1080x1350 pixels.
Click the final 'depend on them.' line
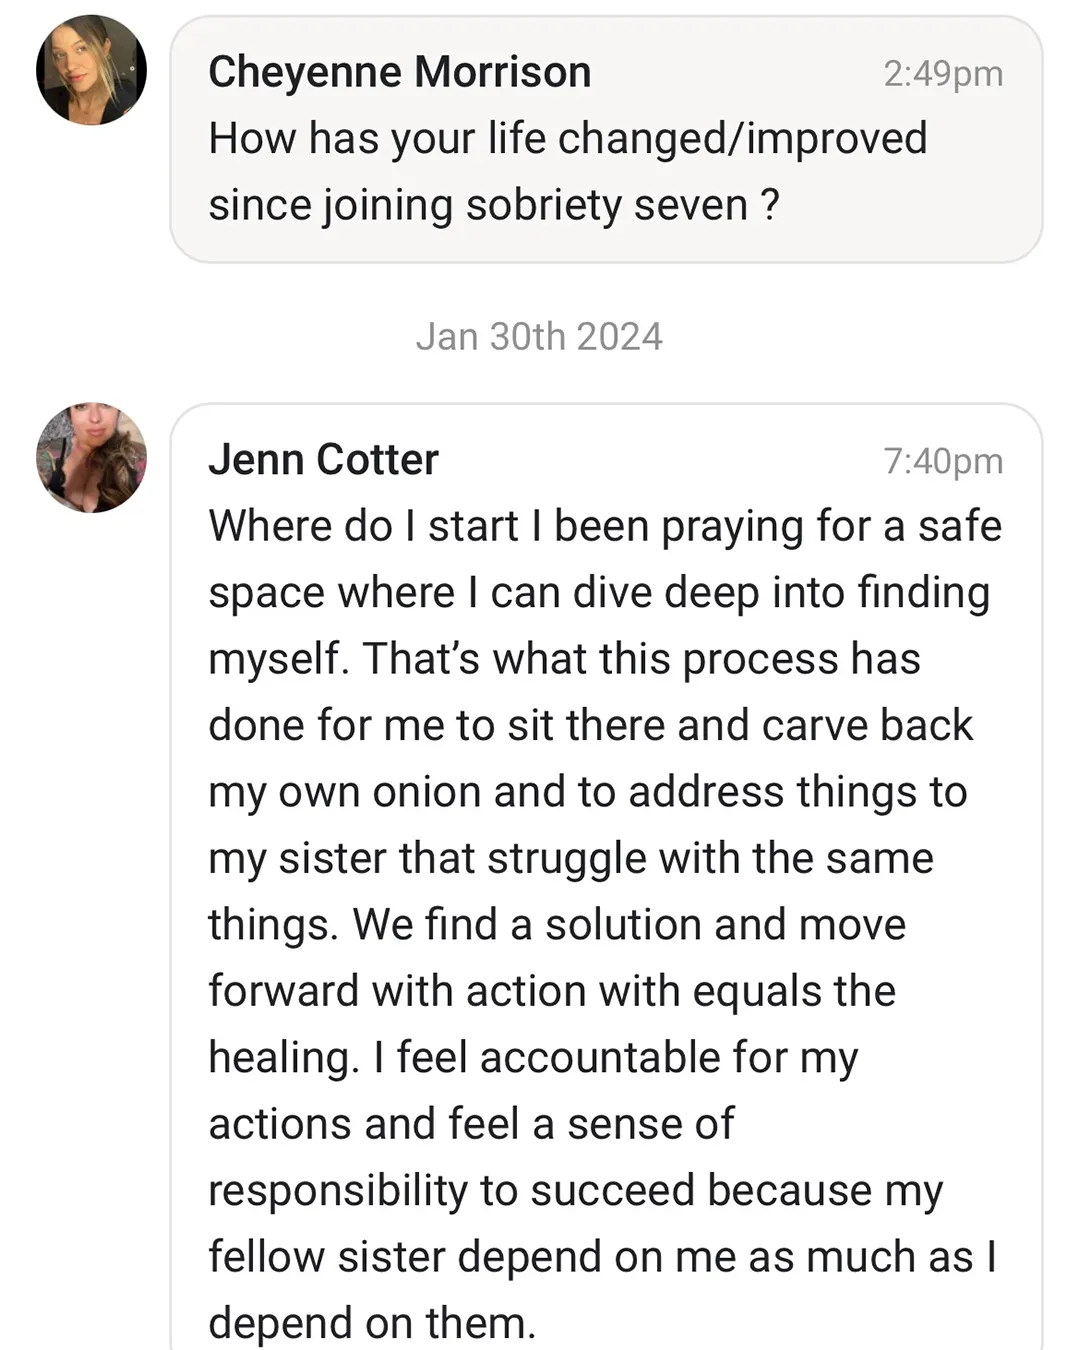pyautogui.click(x=372, y=1324)
